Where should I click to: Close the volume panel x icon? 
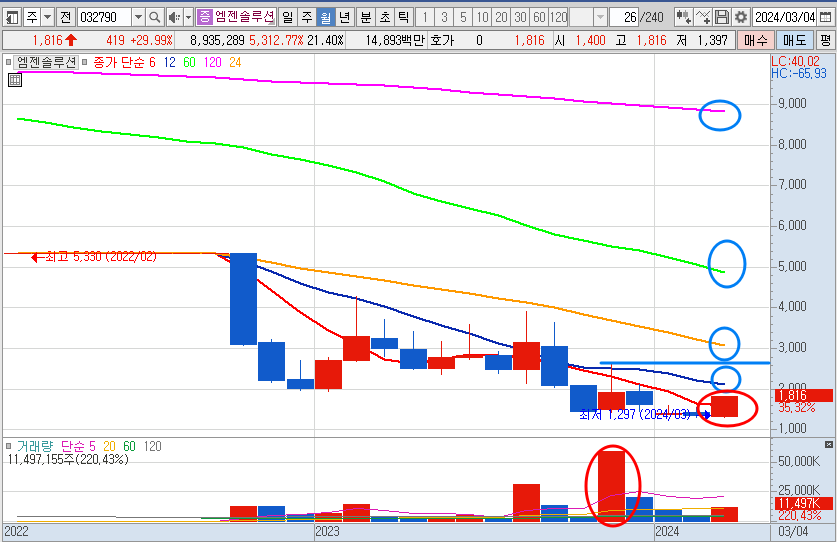tap(828, 444)
